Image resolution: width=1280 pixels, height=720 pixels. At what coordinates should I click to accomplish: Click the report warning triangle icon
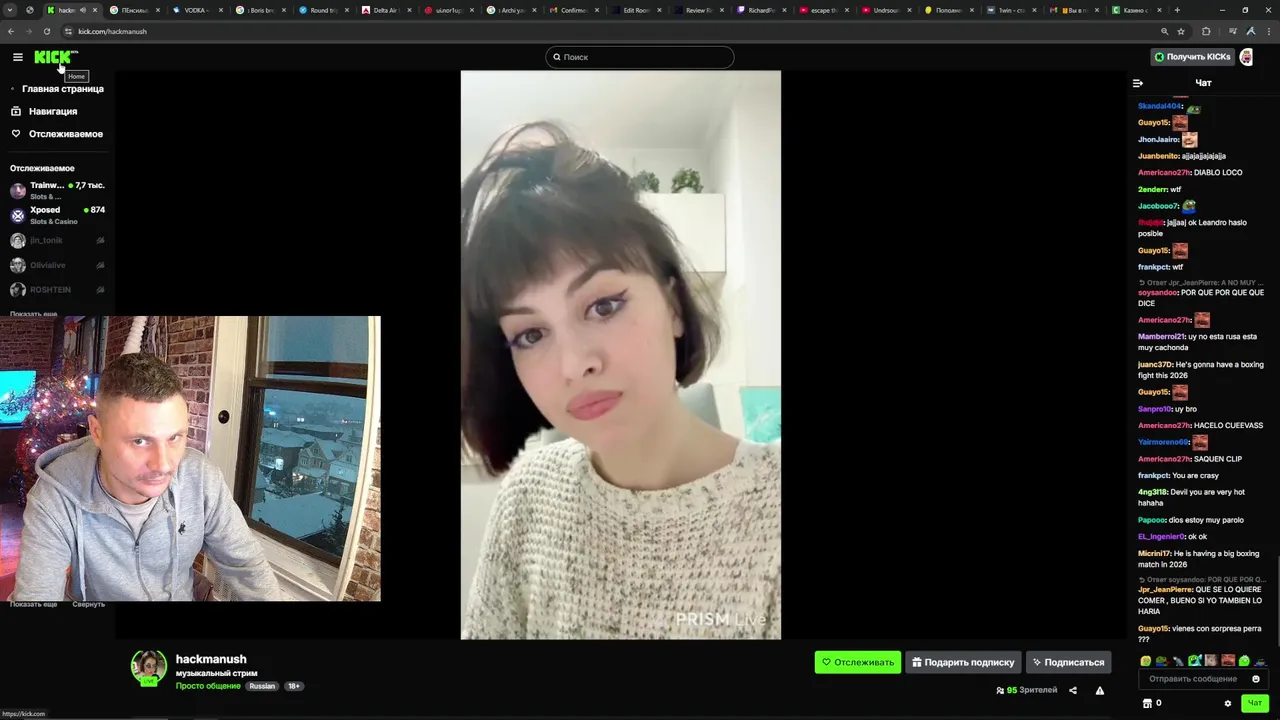pos(1100,690)
